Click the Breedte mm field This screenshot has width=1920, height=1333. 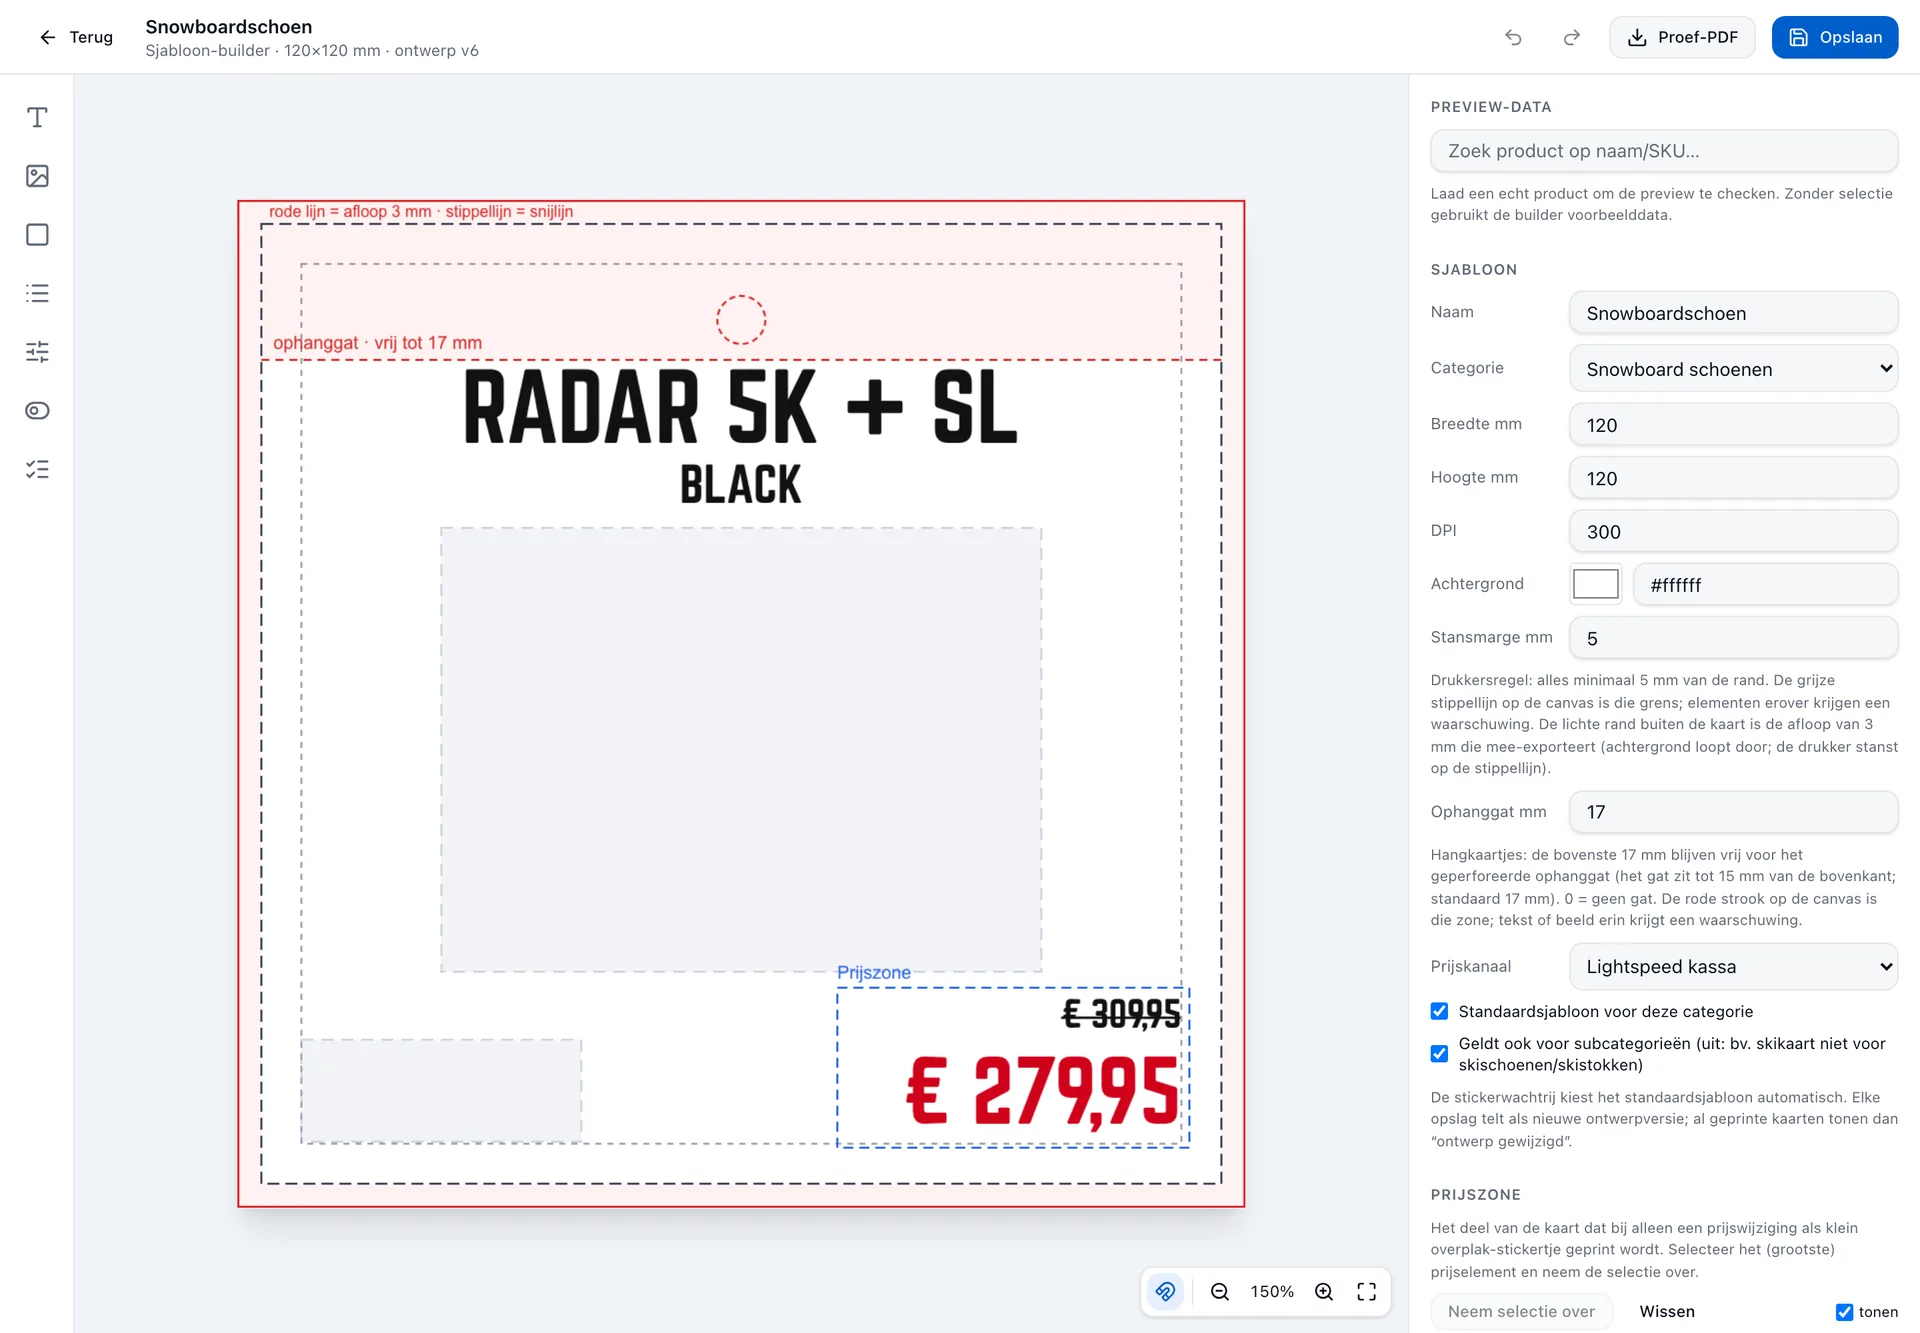pos(1733,425)
